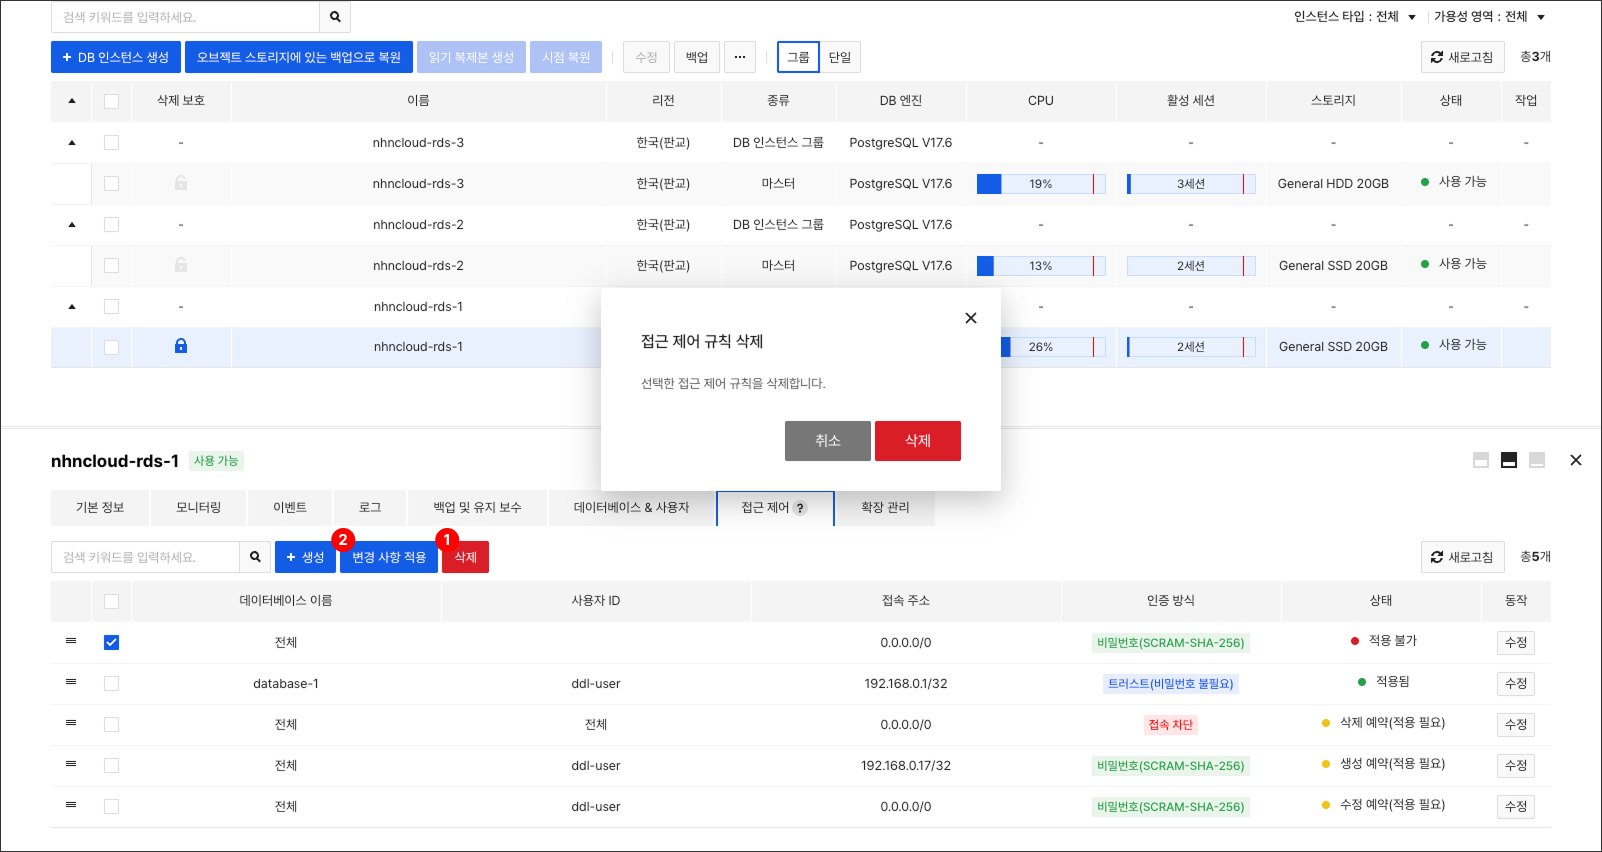Viewport: 1602px width, 852px height.
Task: Click 3세션 session bar of nhncloud-rds-3
Action: tap(1191, 184)
